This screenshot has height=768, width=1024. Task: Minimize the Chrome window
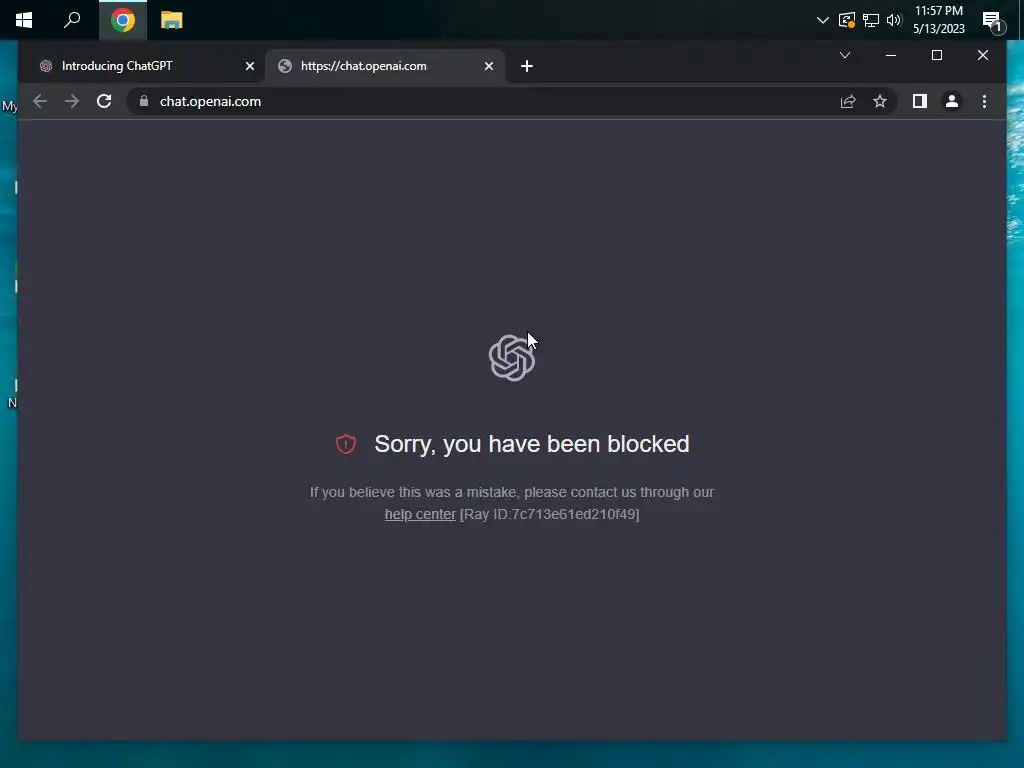(x=891, y=56)
